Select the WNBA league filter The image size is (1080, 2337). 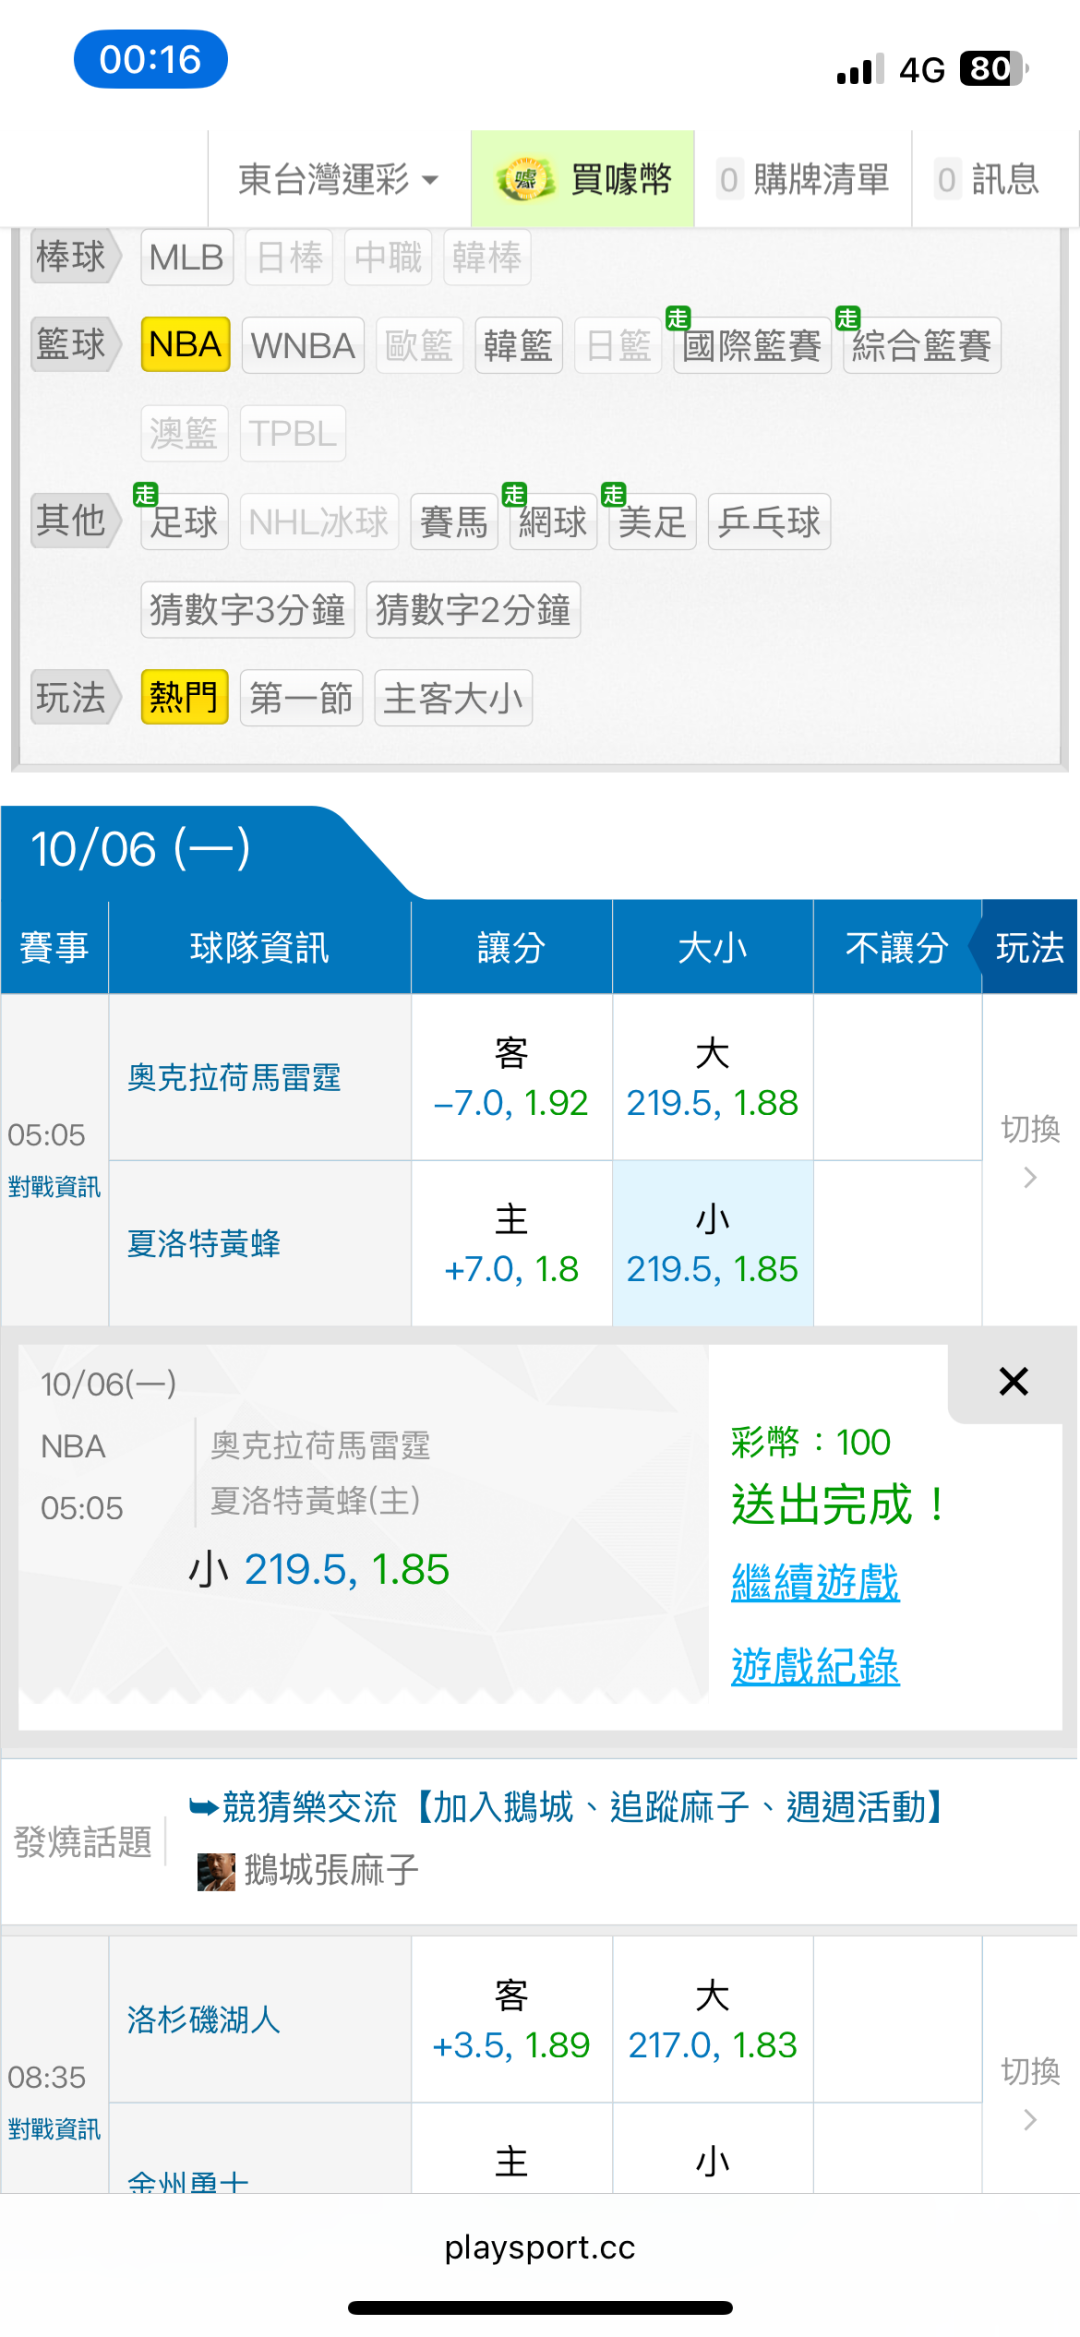click(x=303, y=345)
